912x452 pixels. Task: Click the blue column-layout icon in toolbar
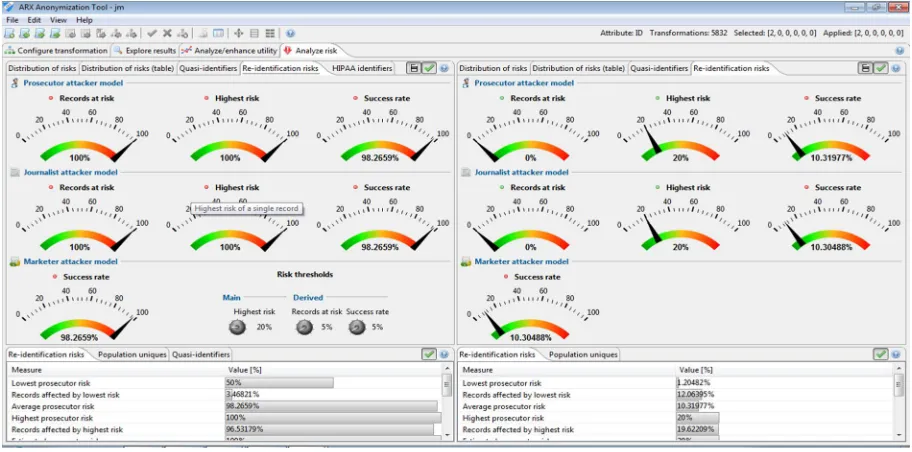pos(218,34)
